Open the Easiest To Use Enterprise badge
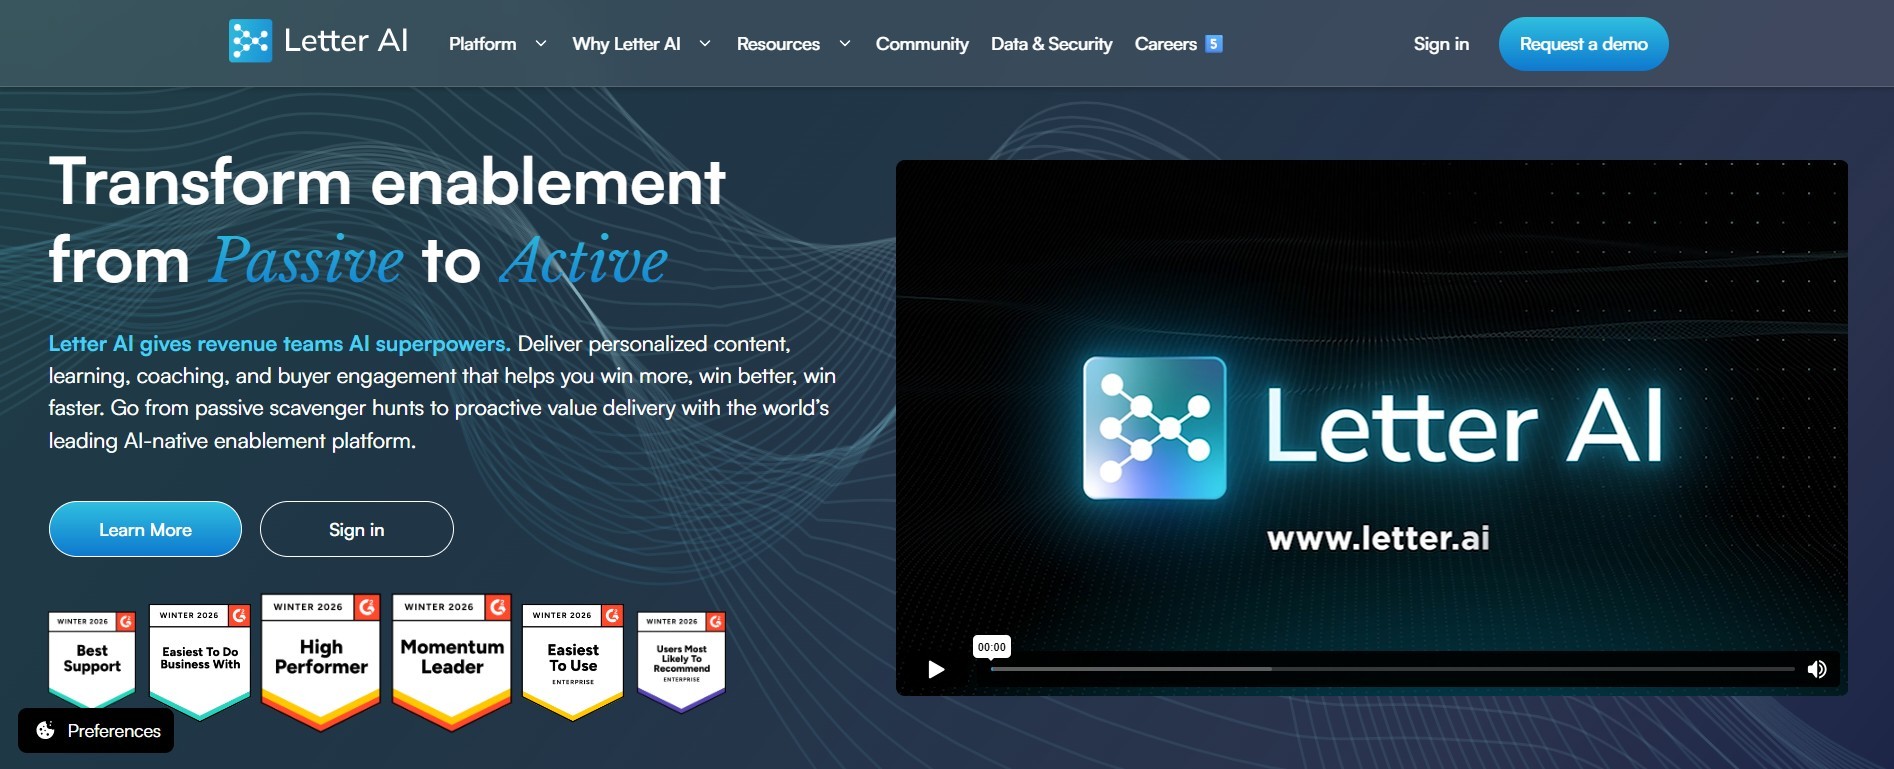This screenshot has height=769, width=1894. (573, 661)
